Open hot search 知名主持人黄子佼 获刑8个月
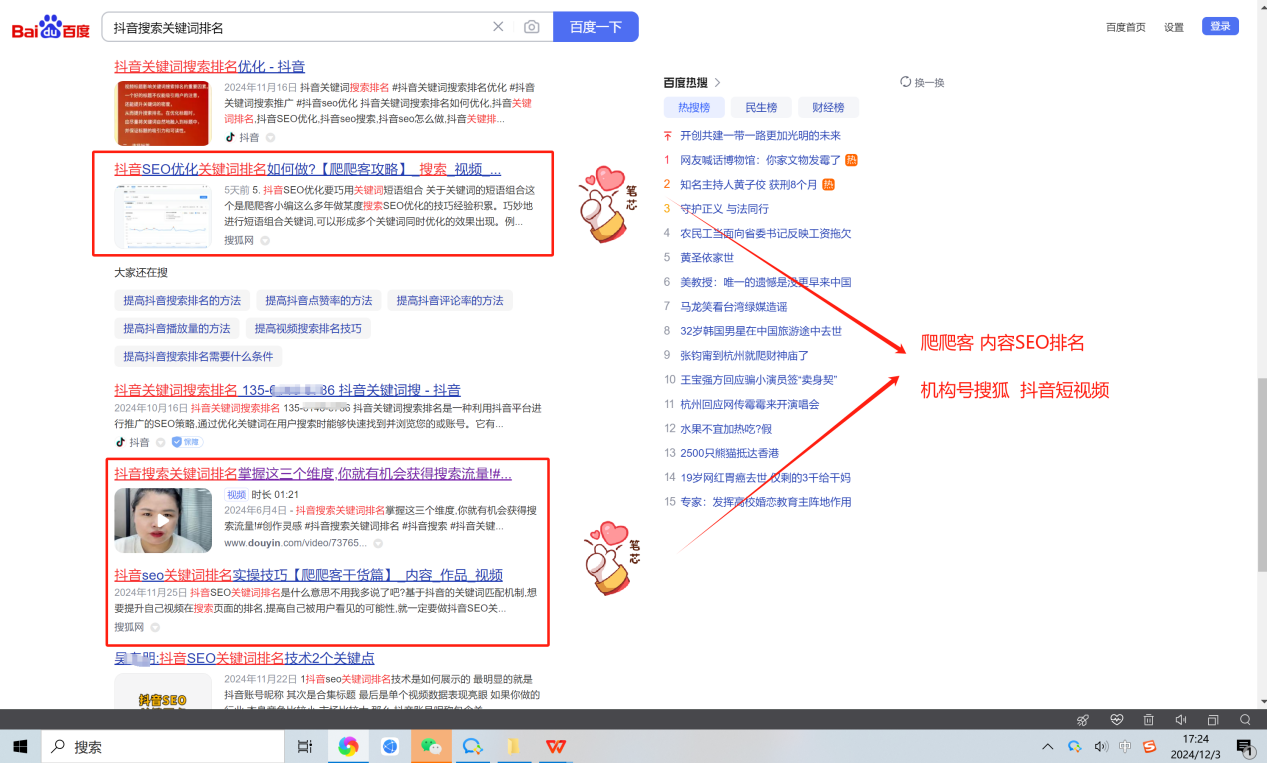Screen dimensions: 1267x763 pos(749,184)
